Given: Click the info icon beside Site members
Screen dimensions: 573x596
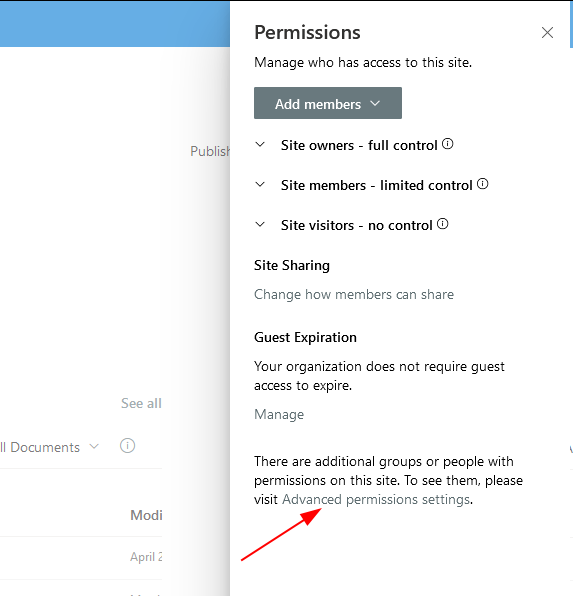Looking at the screenshot, I should coord(483,184).
